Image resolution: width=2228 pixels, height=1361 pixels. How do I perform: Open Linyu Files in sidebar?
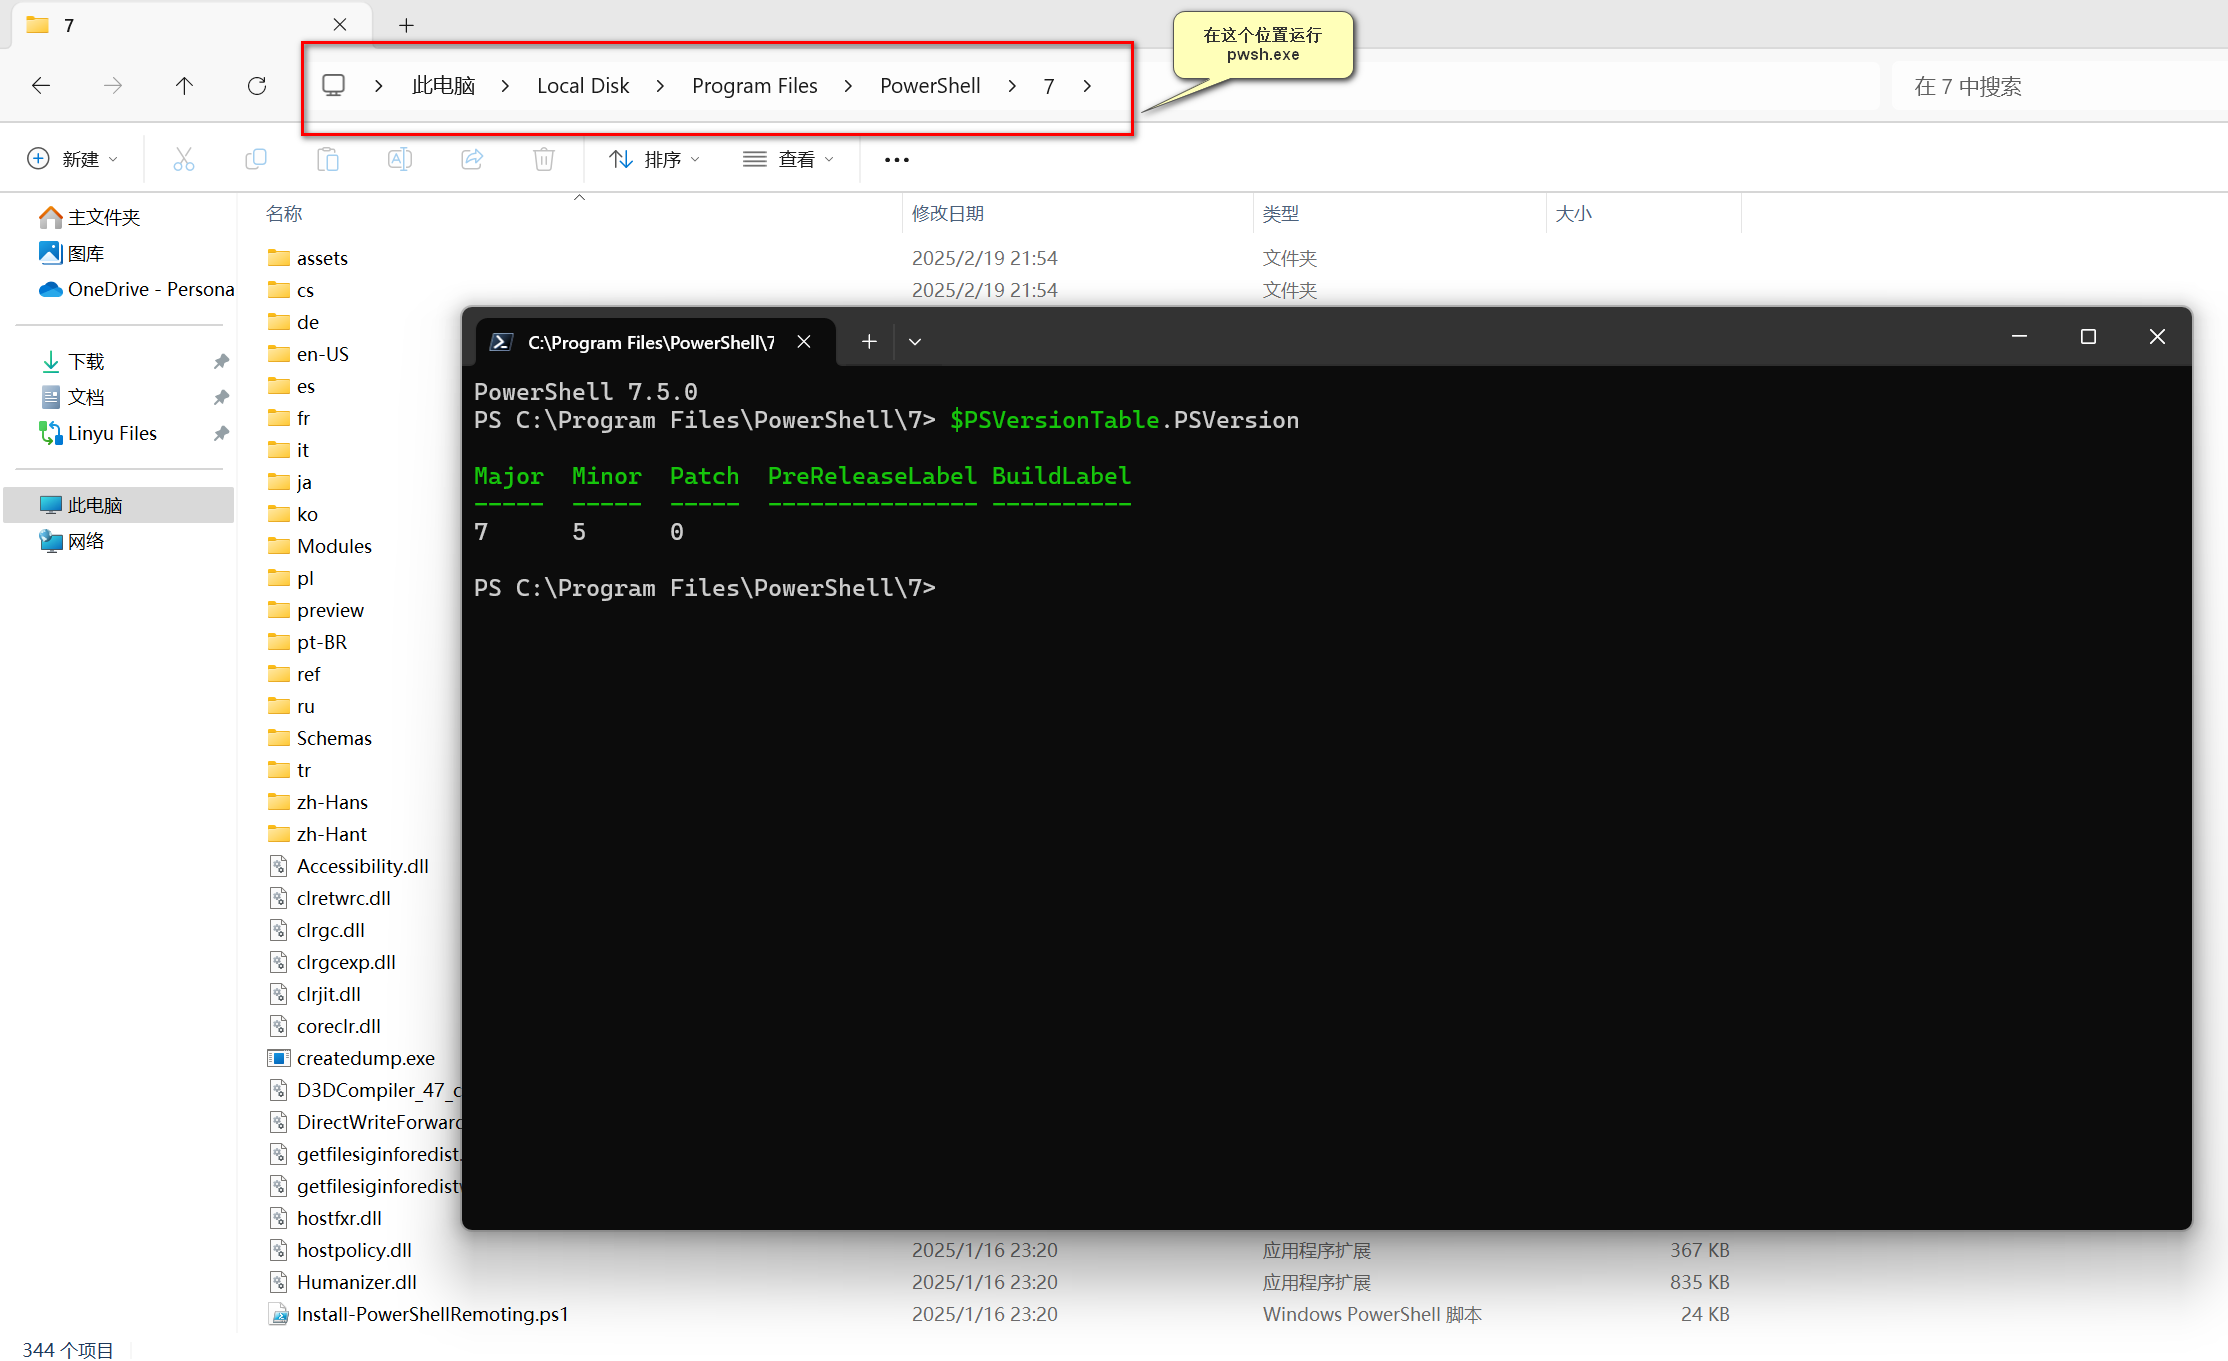click(x=98, y=433)
